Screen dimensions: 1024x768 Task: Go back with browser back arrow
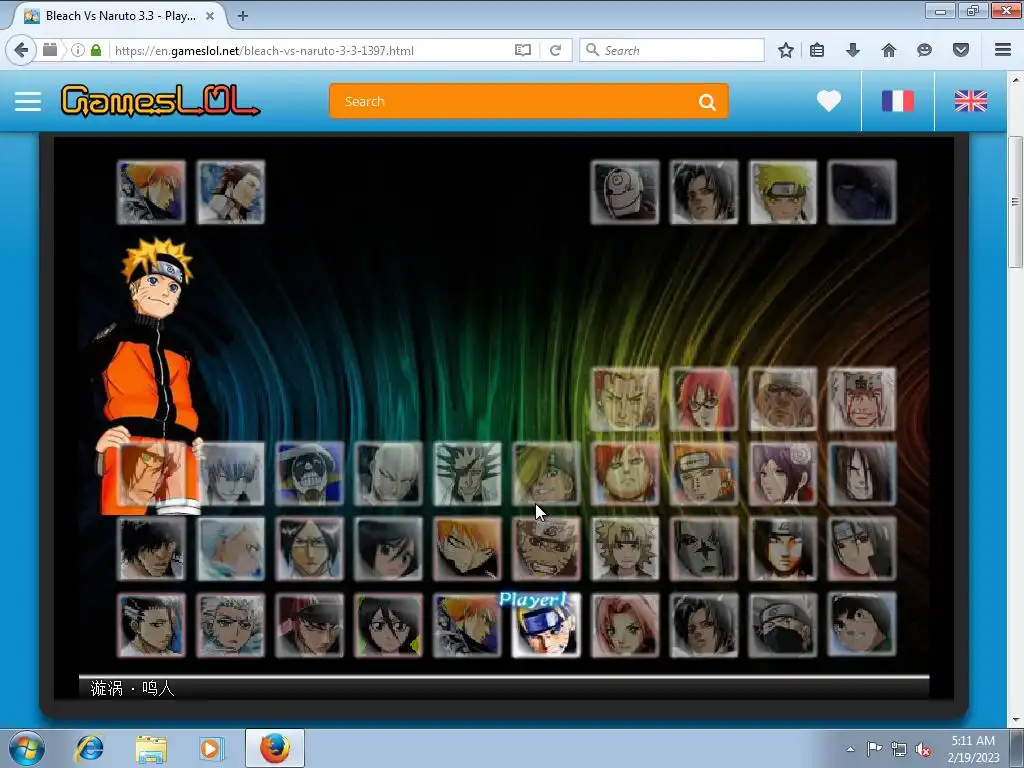(21, 50)
